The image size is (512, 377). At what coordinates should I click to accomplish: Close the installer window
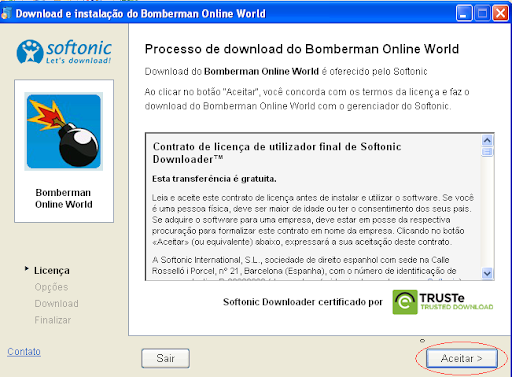[x=500, y=13]
